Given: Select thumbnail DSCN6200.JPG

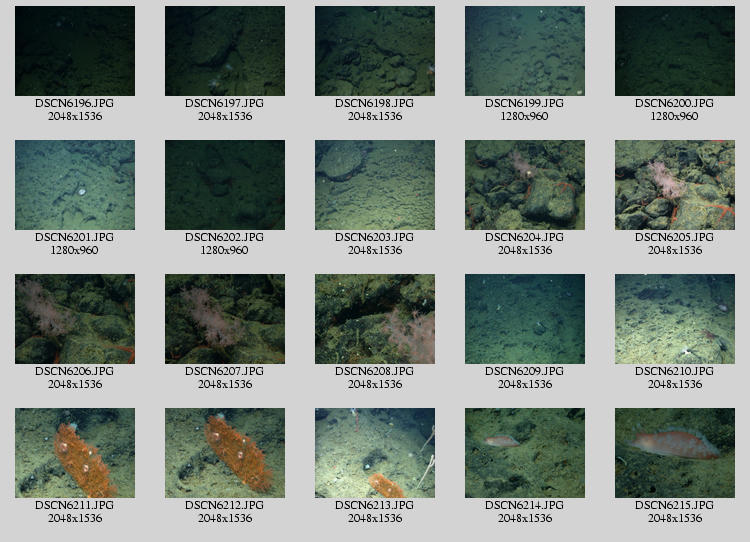Looking at the screenshot, I should [x=675, y=51].
